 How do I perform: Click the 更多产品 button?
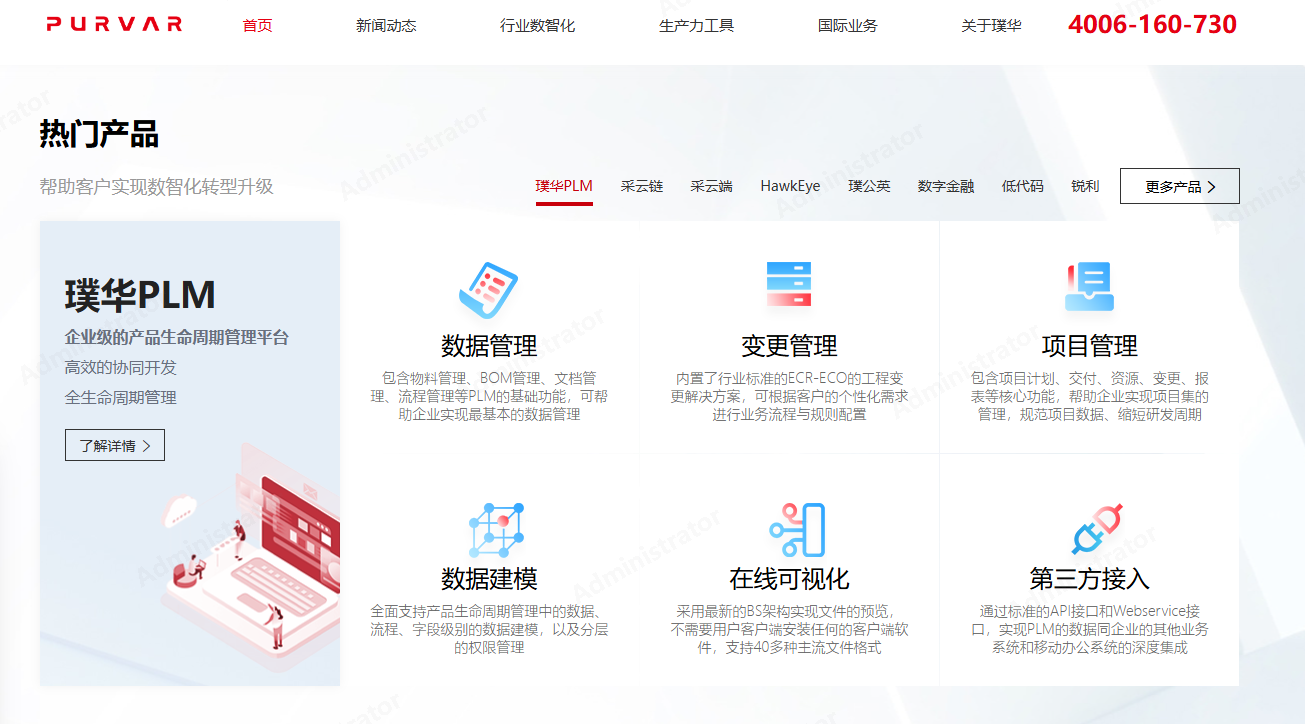point(1180,186)
